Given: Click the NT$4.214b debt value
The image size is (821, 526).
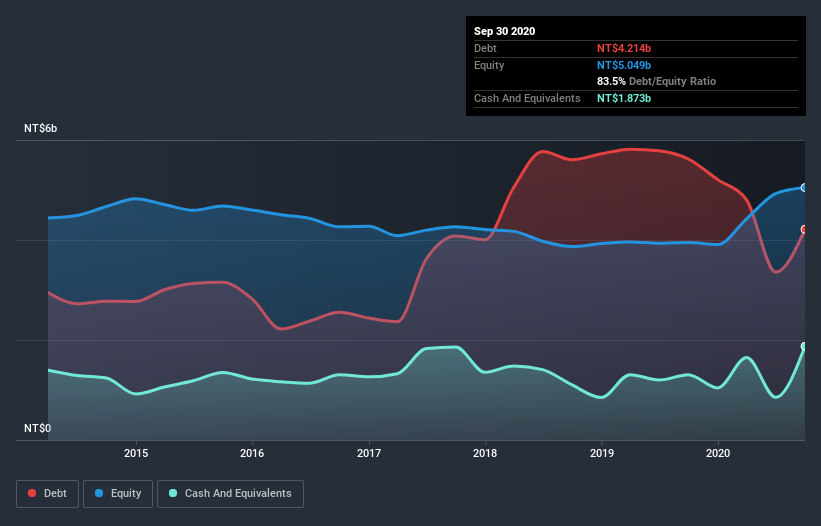Looking at the screenshot, I should click(624, 48).
